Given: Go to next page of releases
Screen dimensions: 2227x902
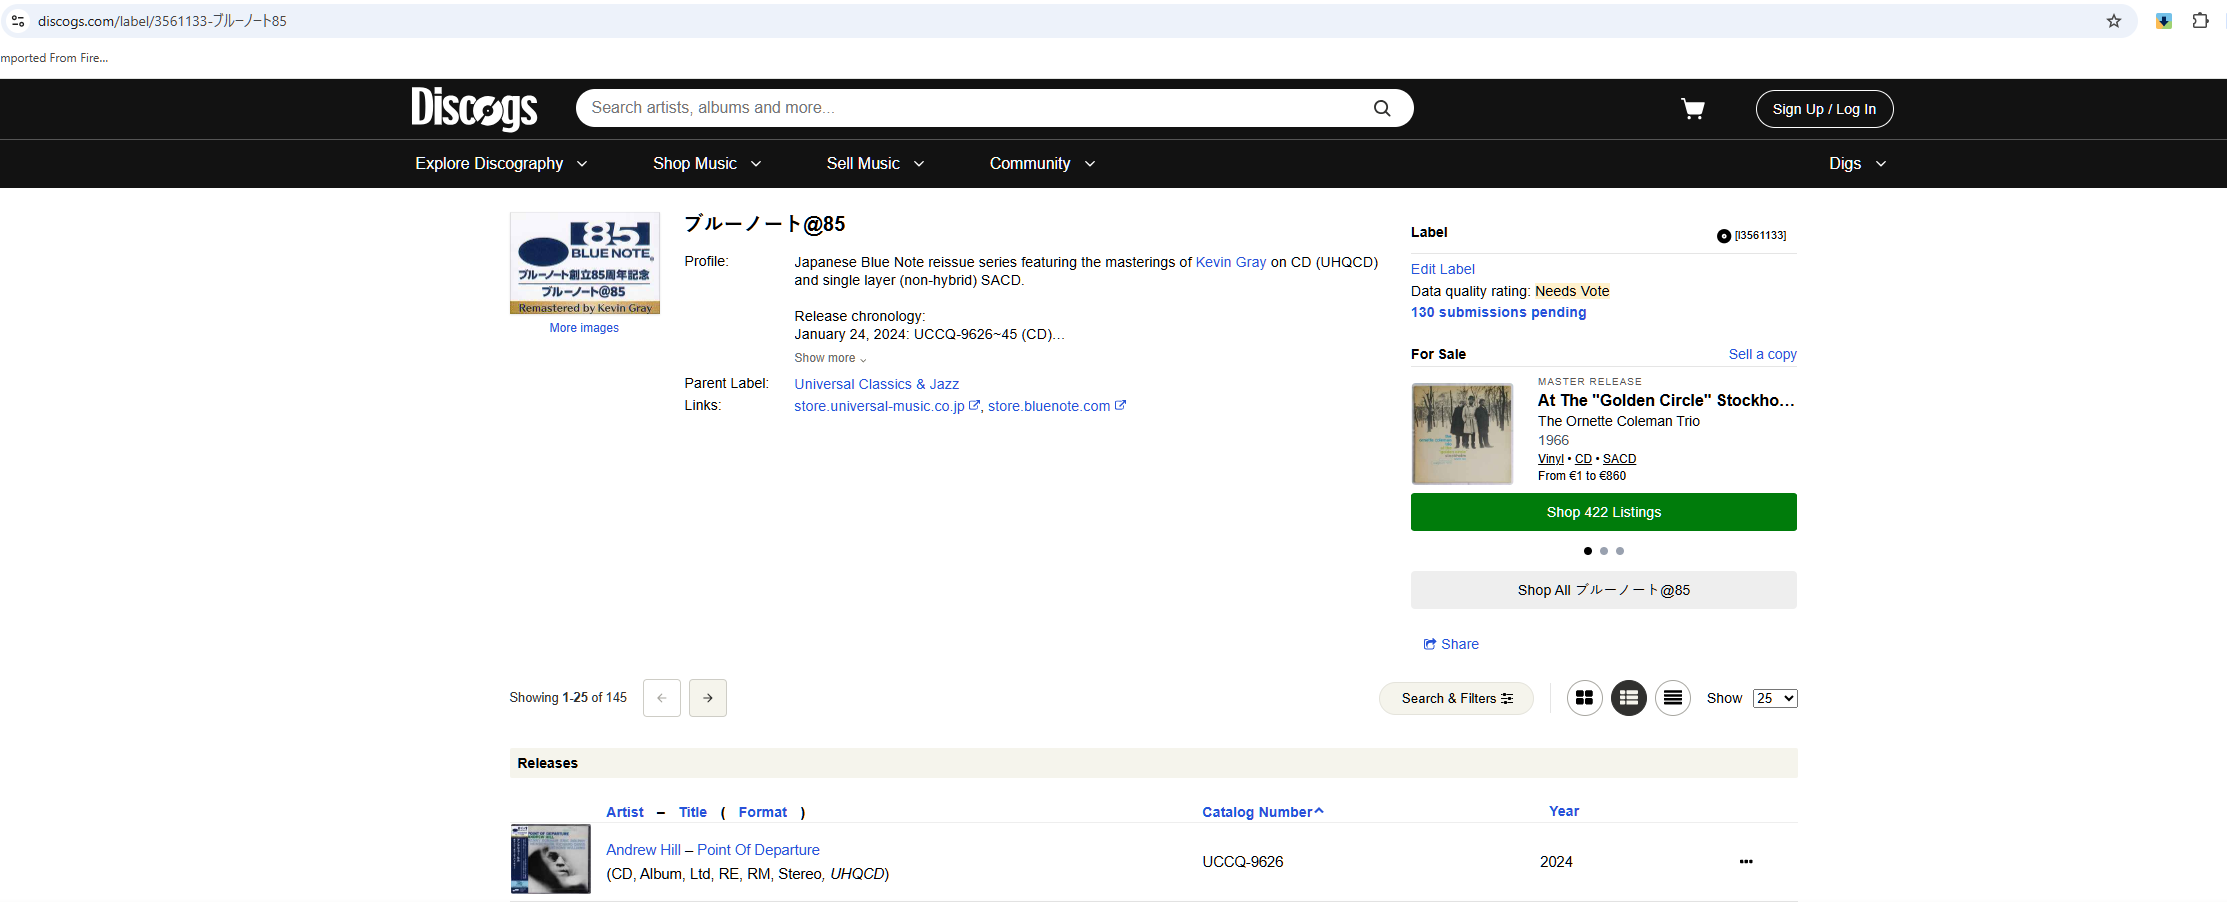Looking at the screenshot, I should click(x=708, y=698).
